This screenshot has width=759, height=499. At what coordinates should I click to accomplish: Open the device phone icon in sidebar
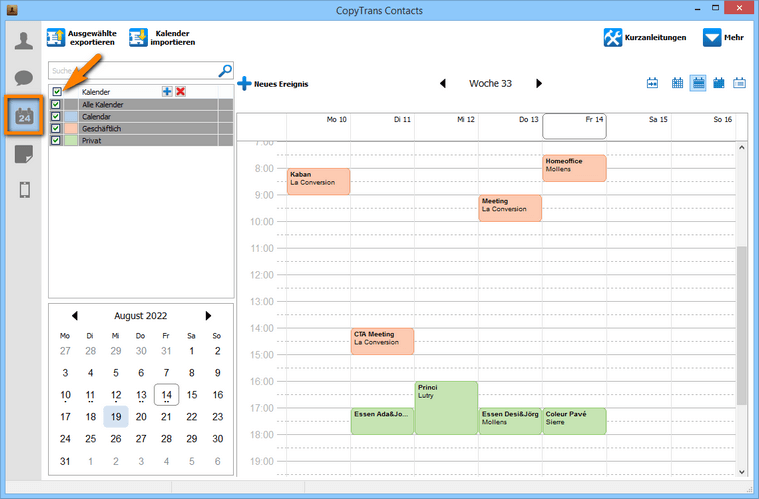[x=25, y=190]
